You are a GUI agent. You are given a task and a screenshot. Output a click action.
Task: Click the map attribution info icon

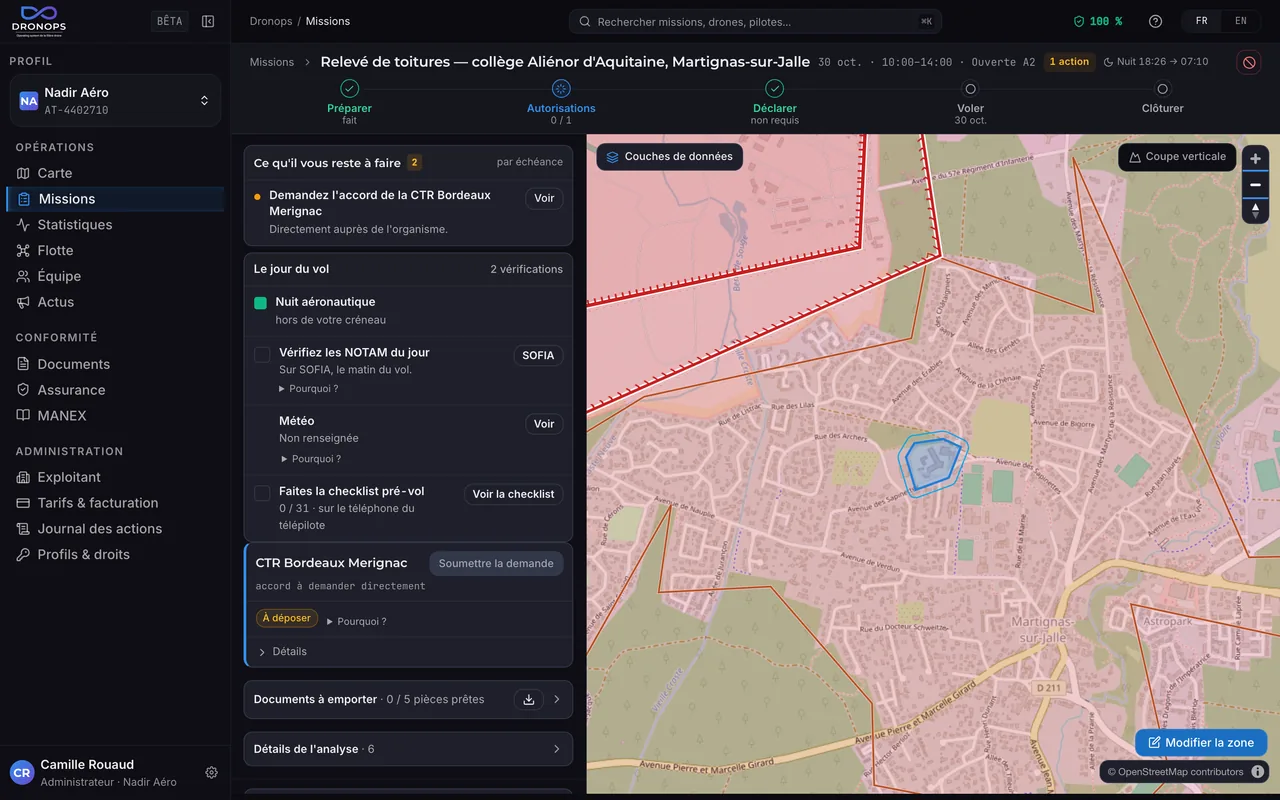[1258, 771]
